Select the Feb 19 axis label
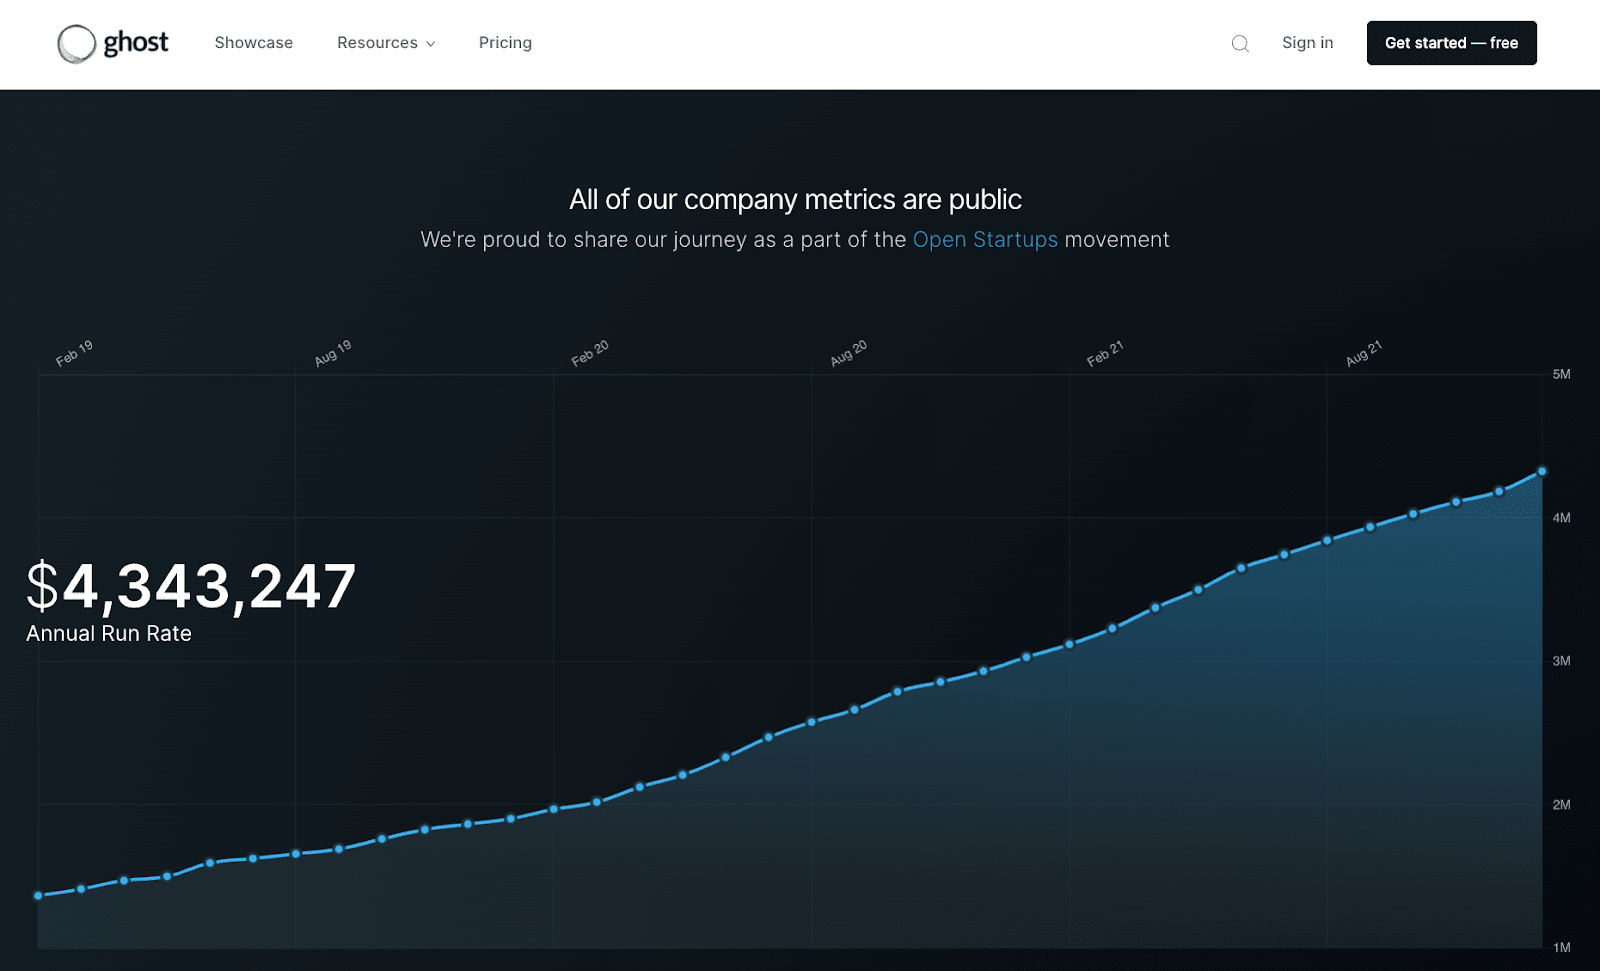This screenshot has width=1600, height=971. [74, 353]
